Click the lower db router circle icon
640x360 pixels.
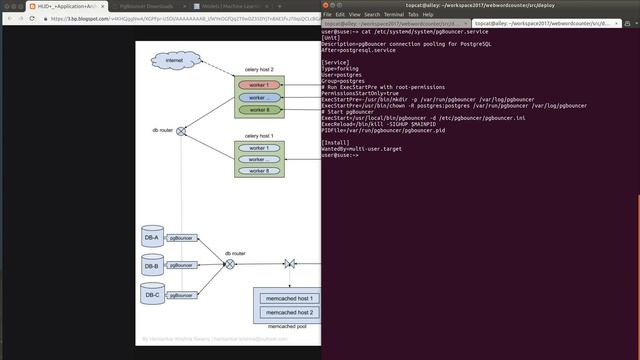point(230,264)
